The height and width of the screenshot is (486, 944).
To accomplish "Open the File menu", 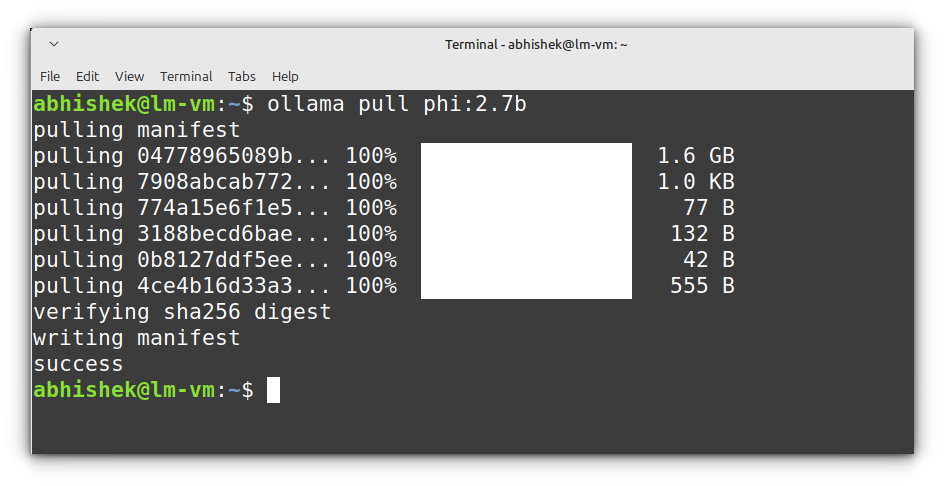I will click(x=50, y=76).
